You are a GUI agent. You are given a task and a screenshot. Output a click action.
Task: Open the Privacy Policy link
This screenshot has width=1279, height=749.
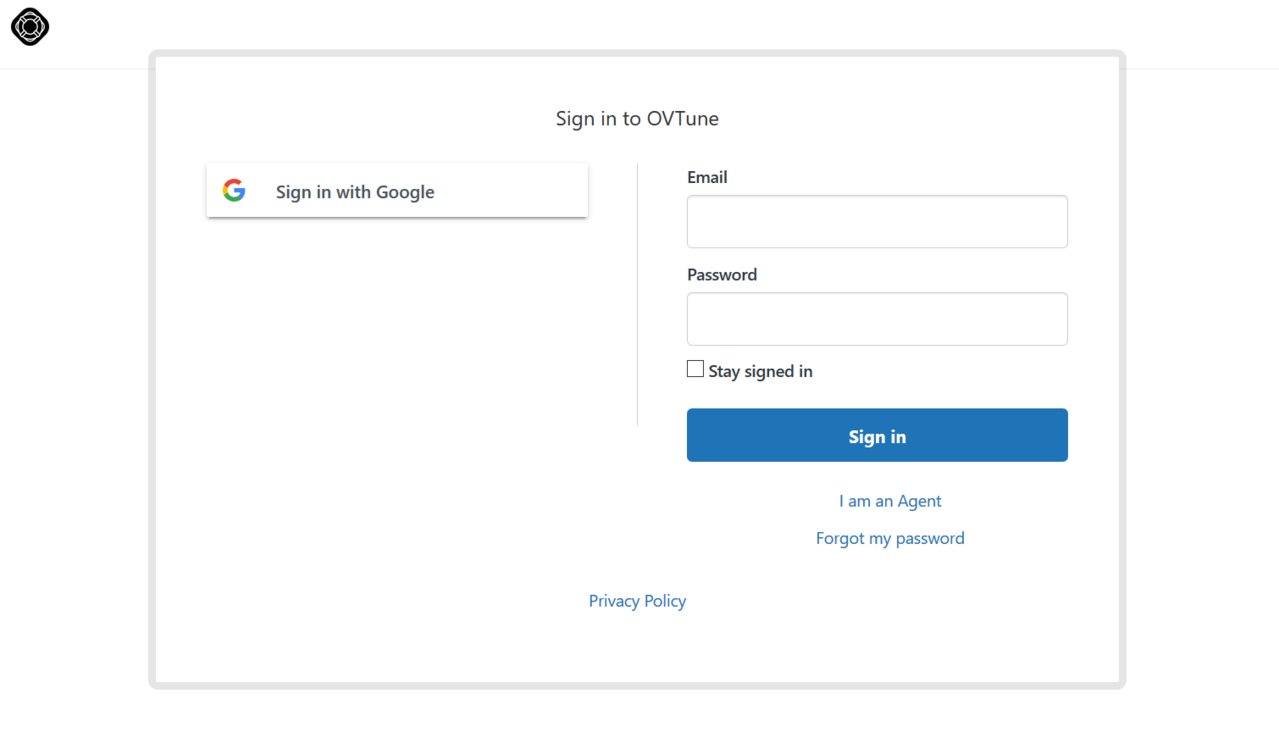[x=637, y=601]
